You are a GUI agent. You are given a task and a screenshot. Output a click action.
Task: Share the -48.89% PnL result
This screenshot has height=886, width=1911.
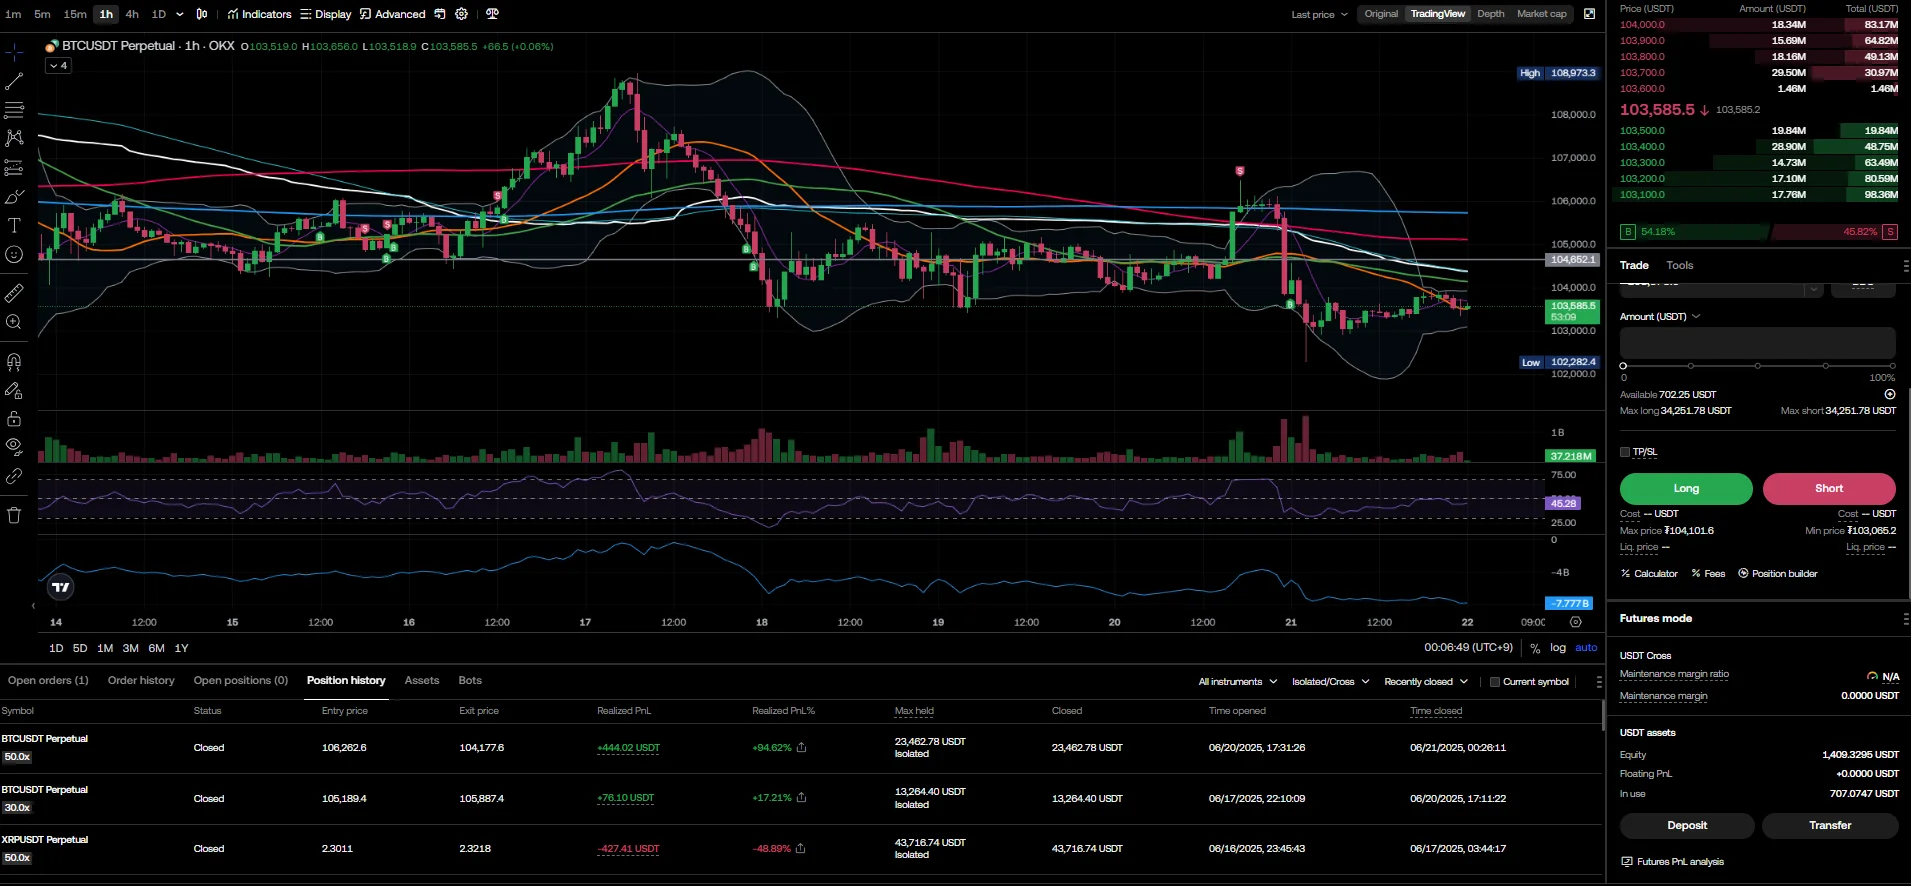(801, 848)
